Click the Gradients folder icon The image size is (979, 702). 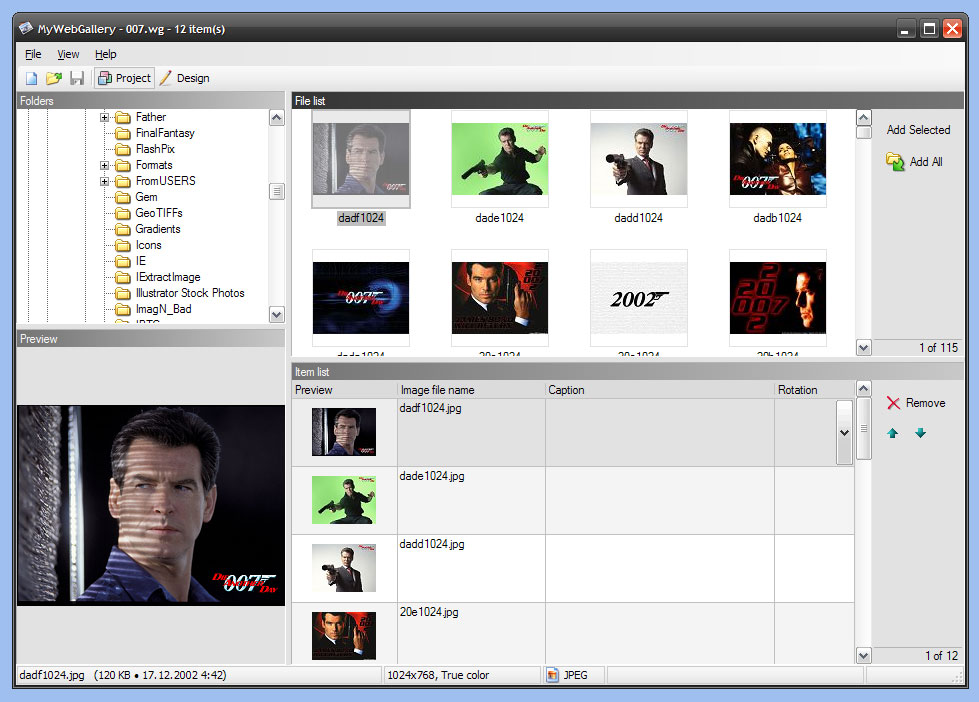point(123,229)
